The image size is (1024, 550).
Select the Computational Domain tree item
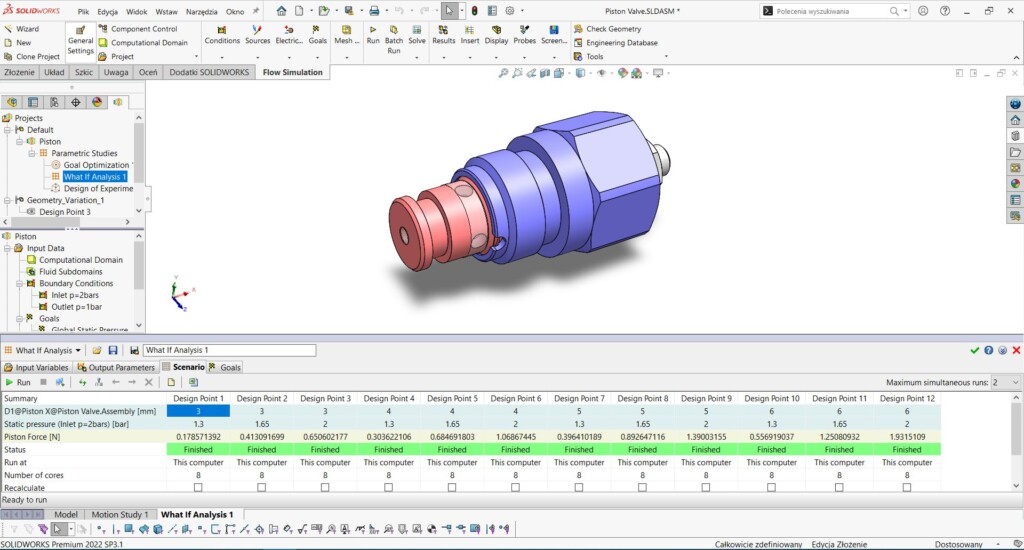coord(80,260)
